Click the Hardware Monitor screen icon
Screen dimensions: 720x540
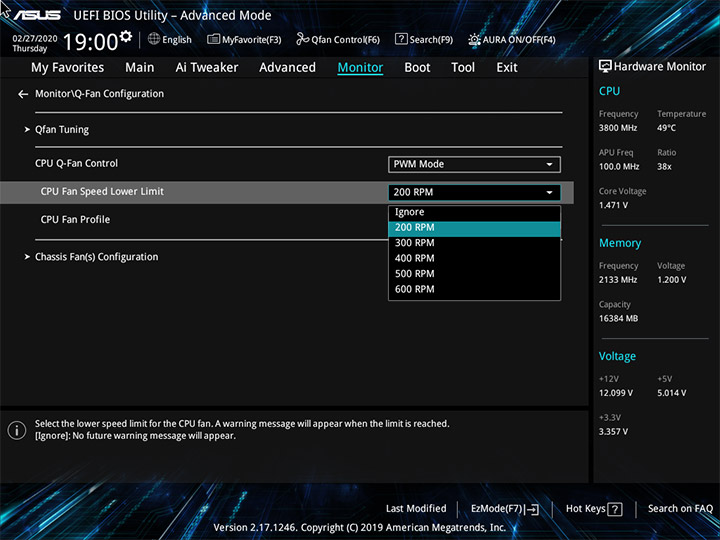tap(605, 67)
